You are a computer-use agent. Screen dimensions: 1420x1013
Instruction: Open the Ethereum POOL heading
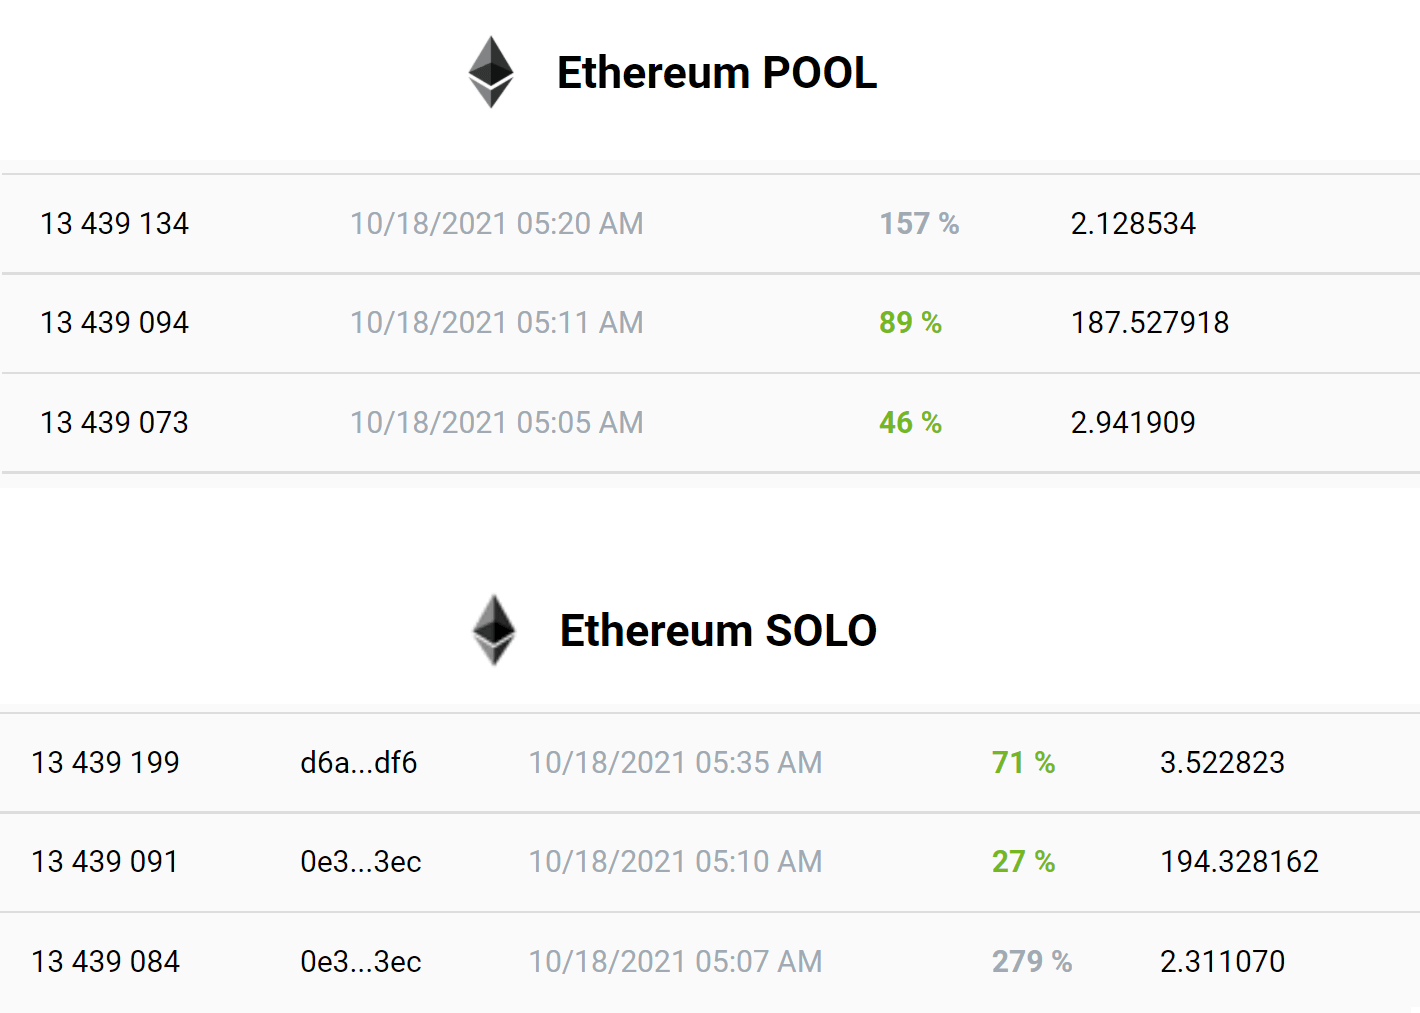[717, 72]
